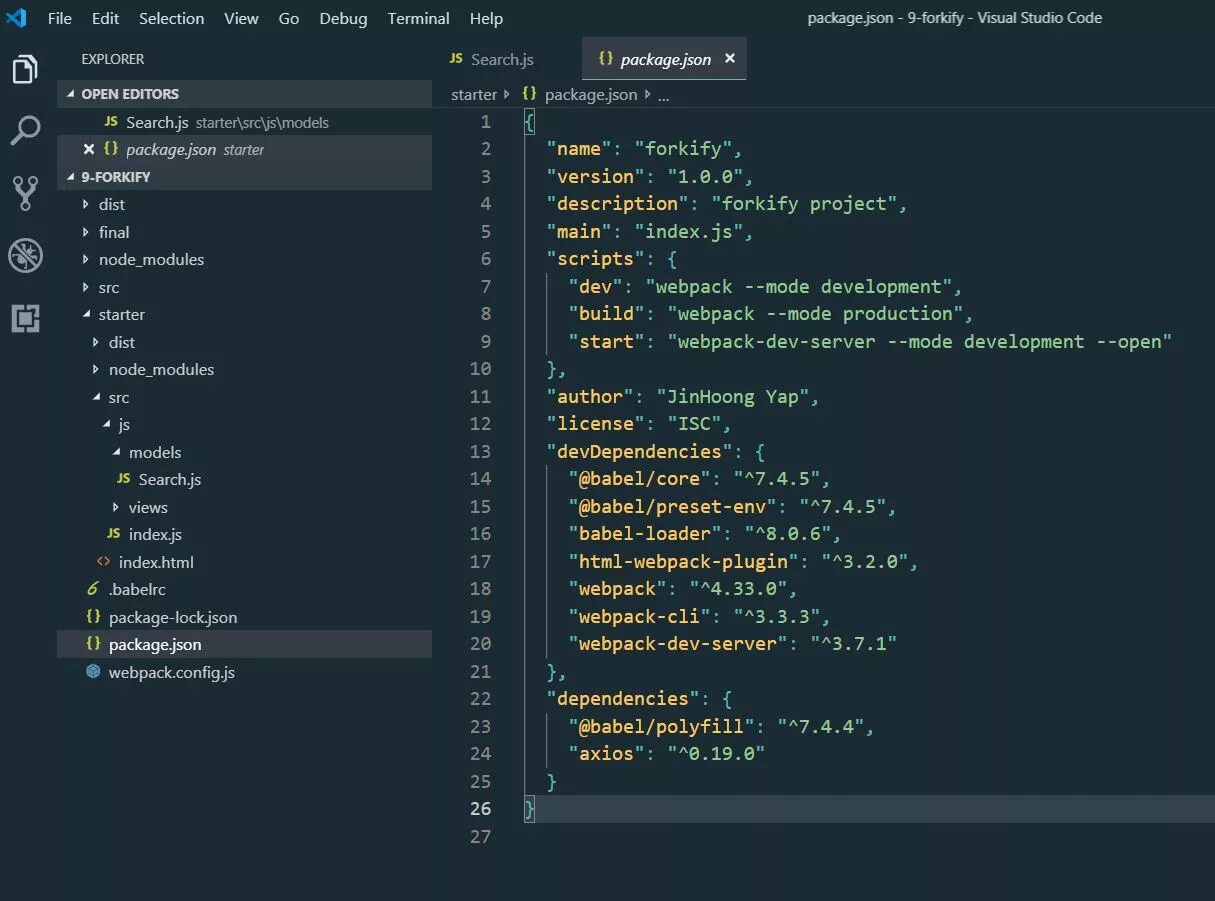The width and height of the screenshot is (1215, 901).
Task: Click the VS Code logo icon
Action: [x=16, y=18]
